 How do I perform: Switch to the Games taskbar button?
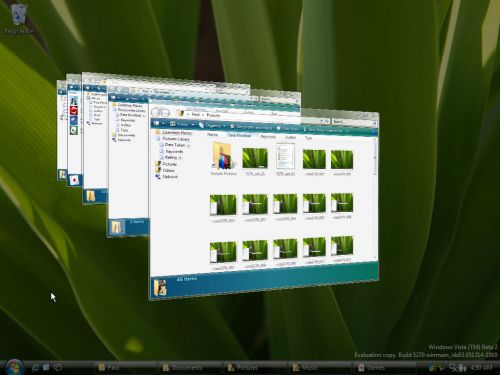coord(373,368)
